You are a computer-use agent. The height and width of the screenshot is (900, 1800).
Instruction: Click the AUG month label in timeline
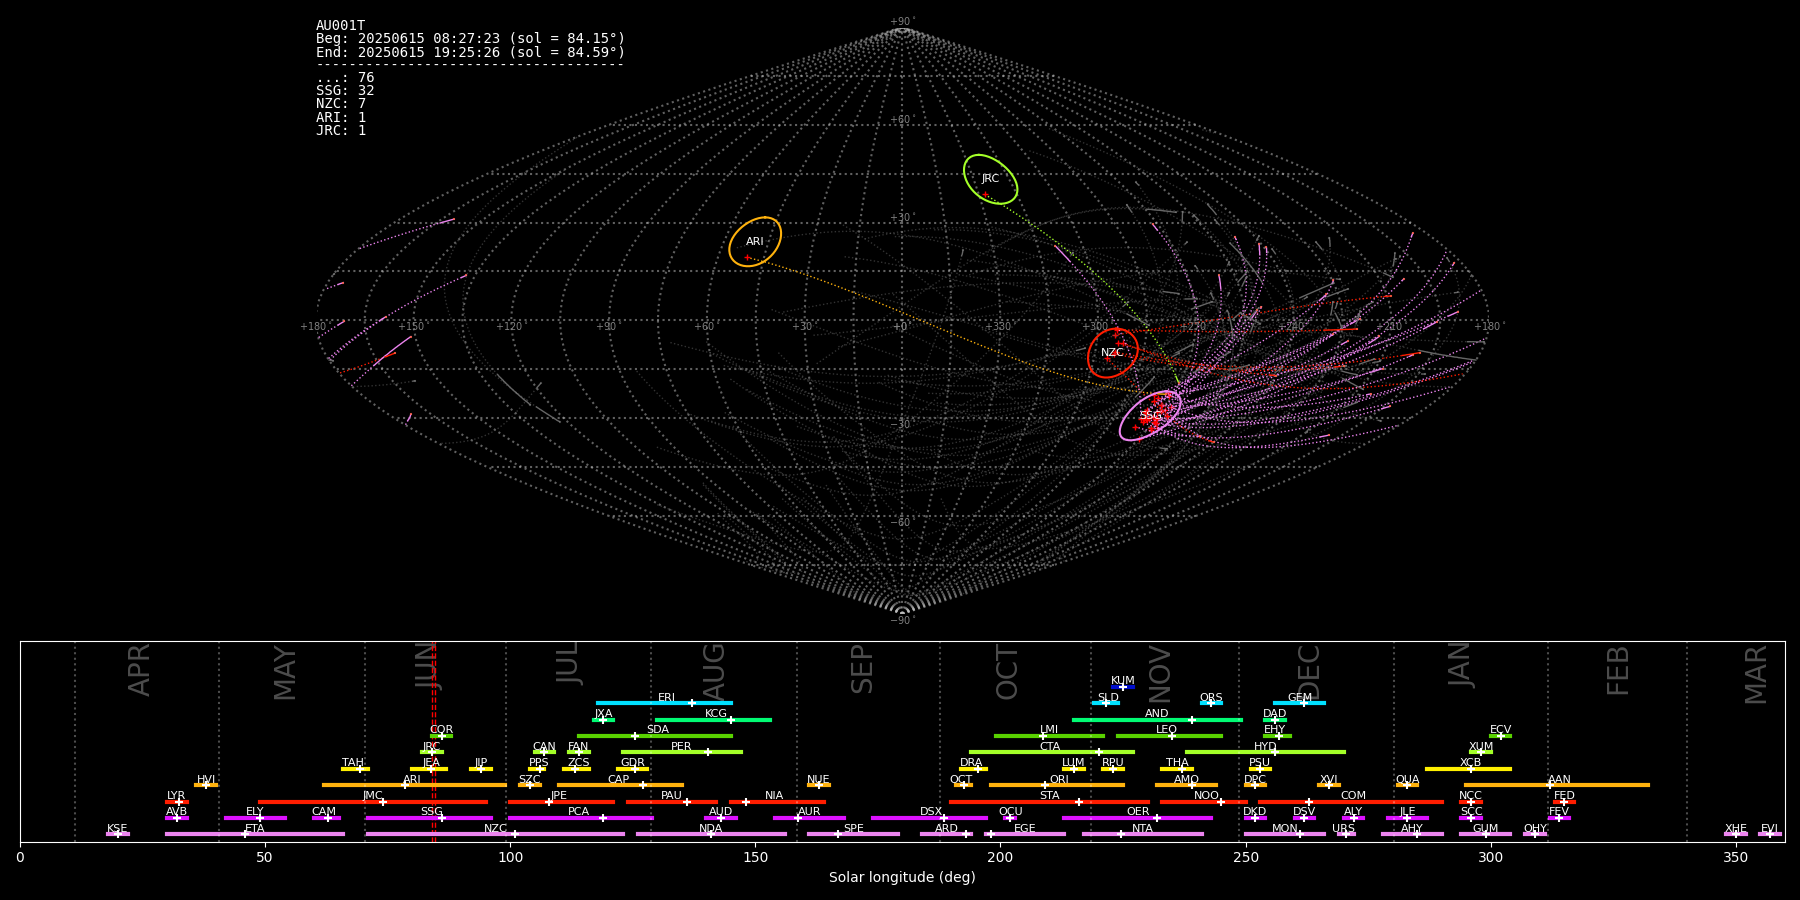[714, 669]
